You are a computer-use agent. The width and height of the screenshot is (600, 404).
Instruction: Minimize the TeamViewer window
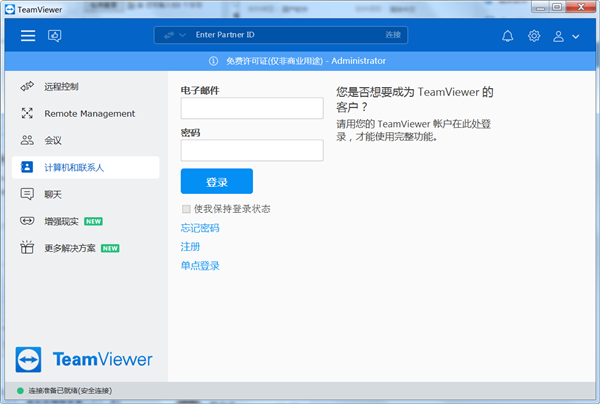pos(540,7)
